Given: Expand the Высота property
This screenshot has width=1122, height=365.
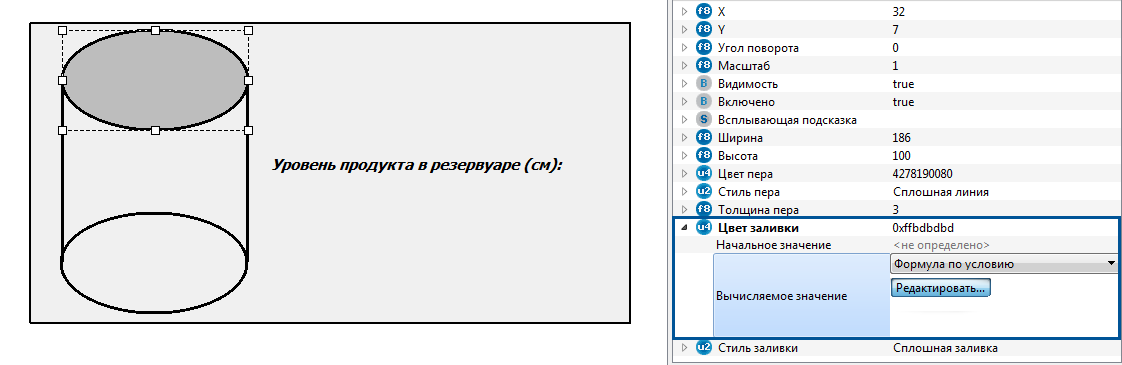Looking at the screenshot, I should 684,155.
